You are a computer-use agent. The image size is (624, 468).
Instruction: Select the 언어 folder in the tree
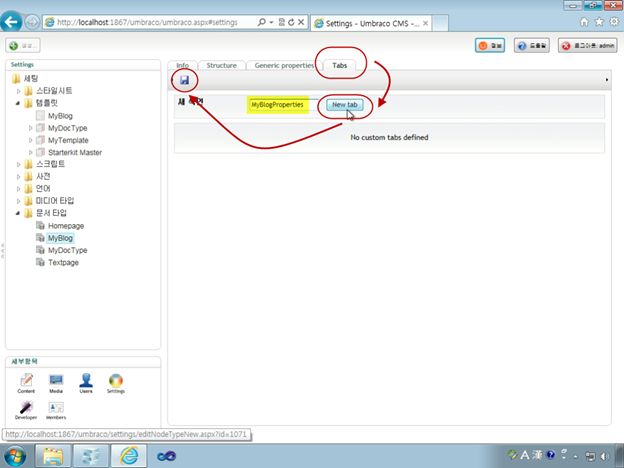(43, 189)
